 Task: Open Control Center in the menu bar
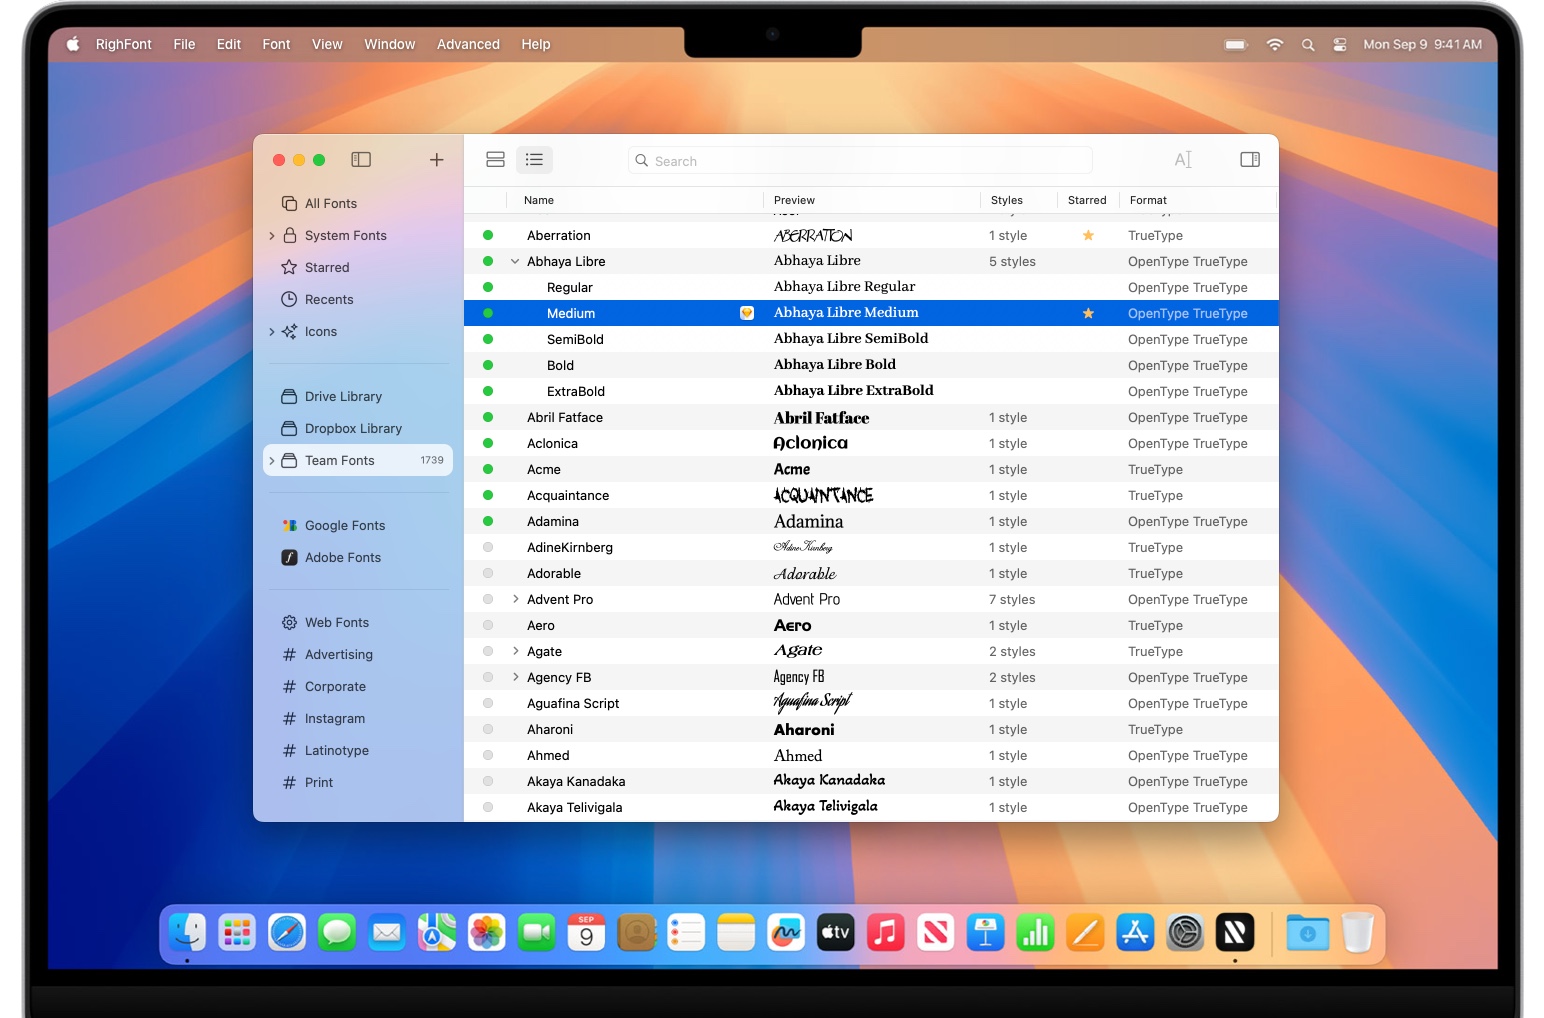1340,44
